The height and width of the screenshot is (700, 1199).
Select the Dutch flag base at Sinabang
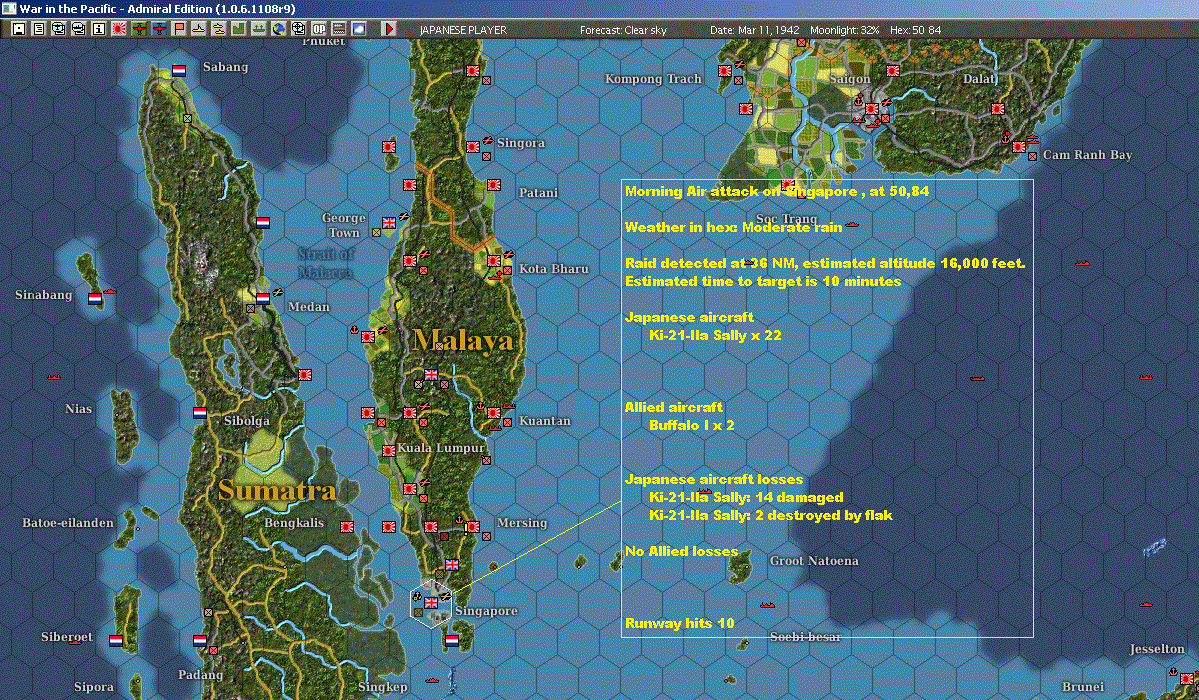(x=95, y=298)
